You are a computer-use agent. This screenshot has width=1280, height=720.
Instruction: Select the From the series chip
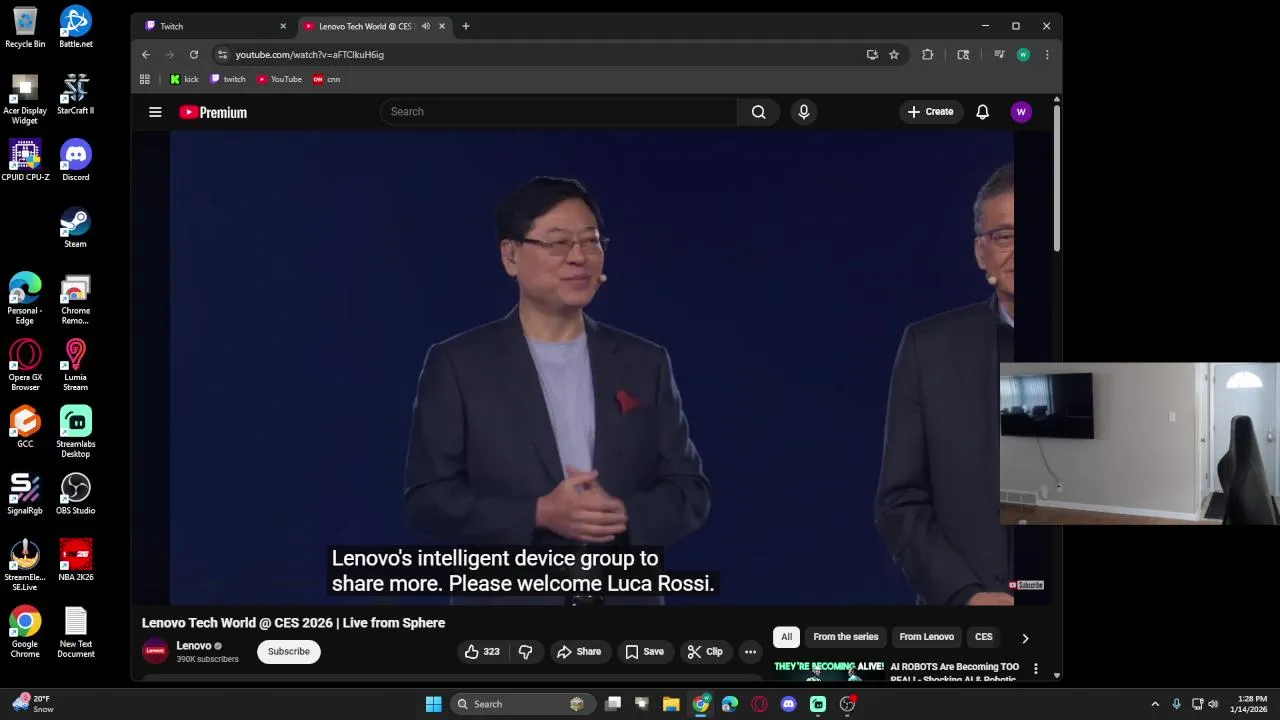[846, 637]
